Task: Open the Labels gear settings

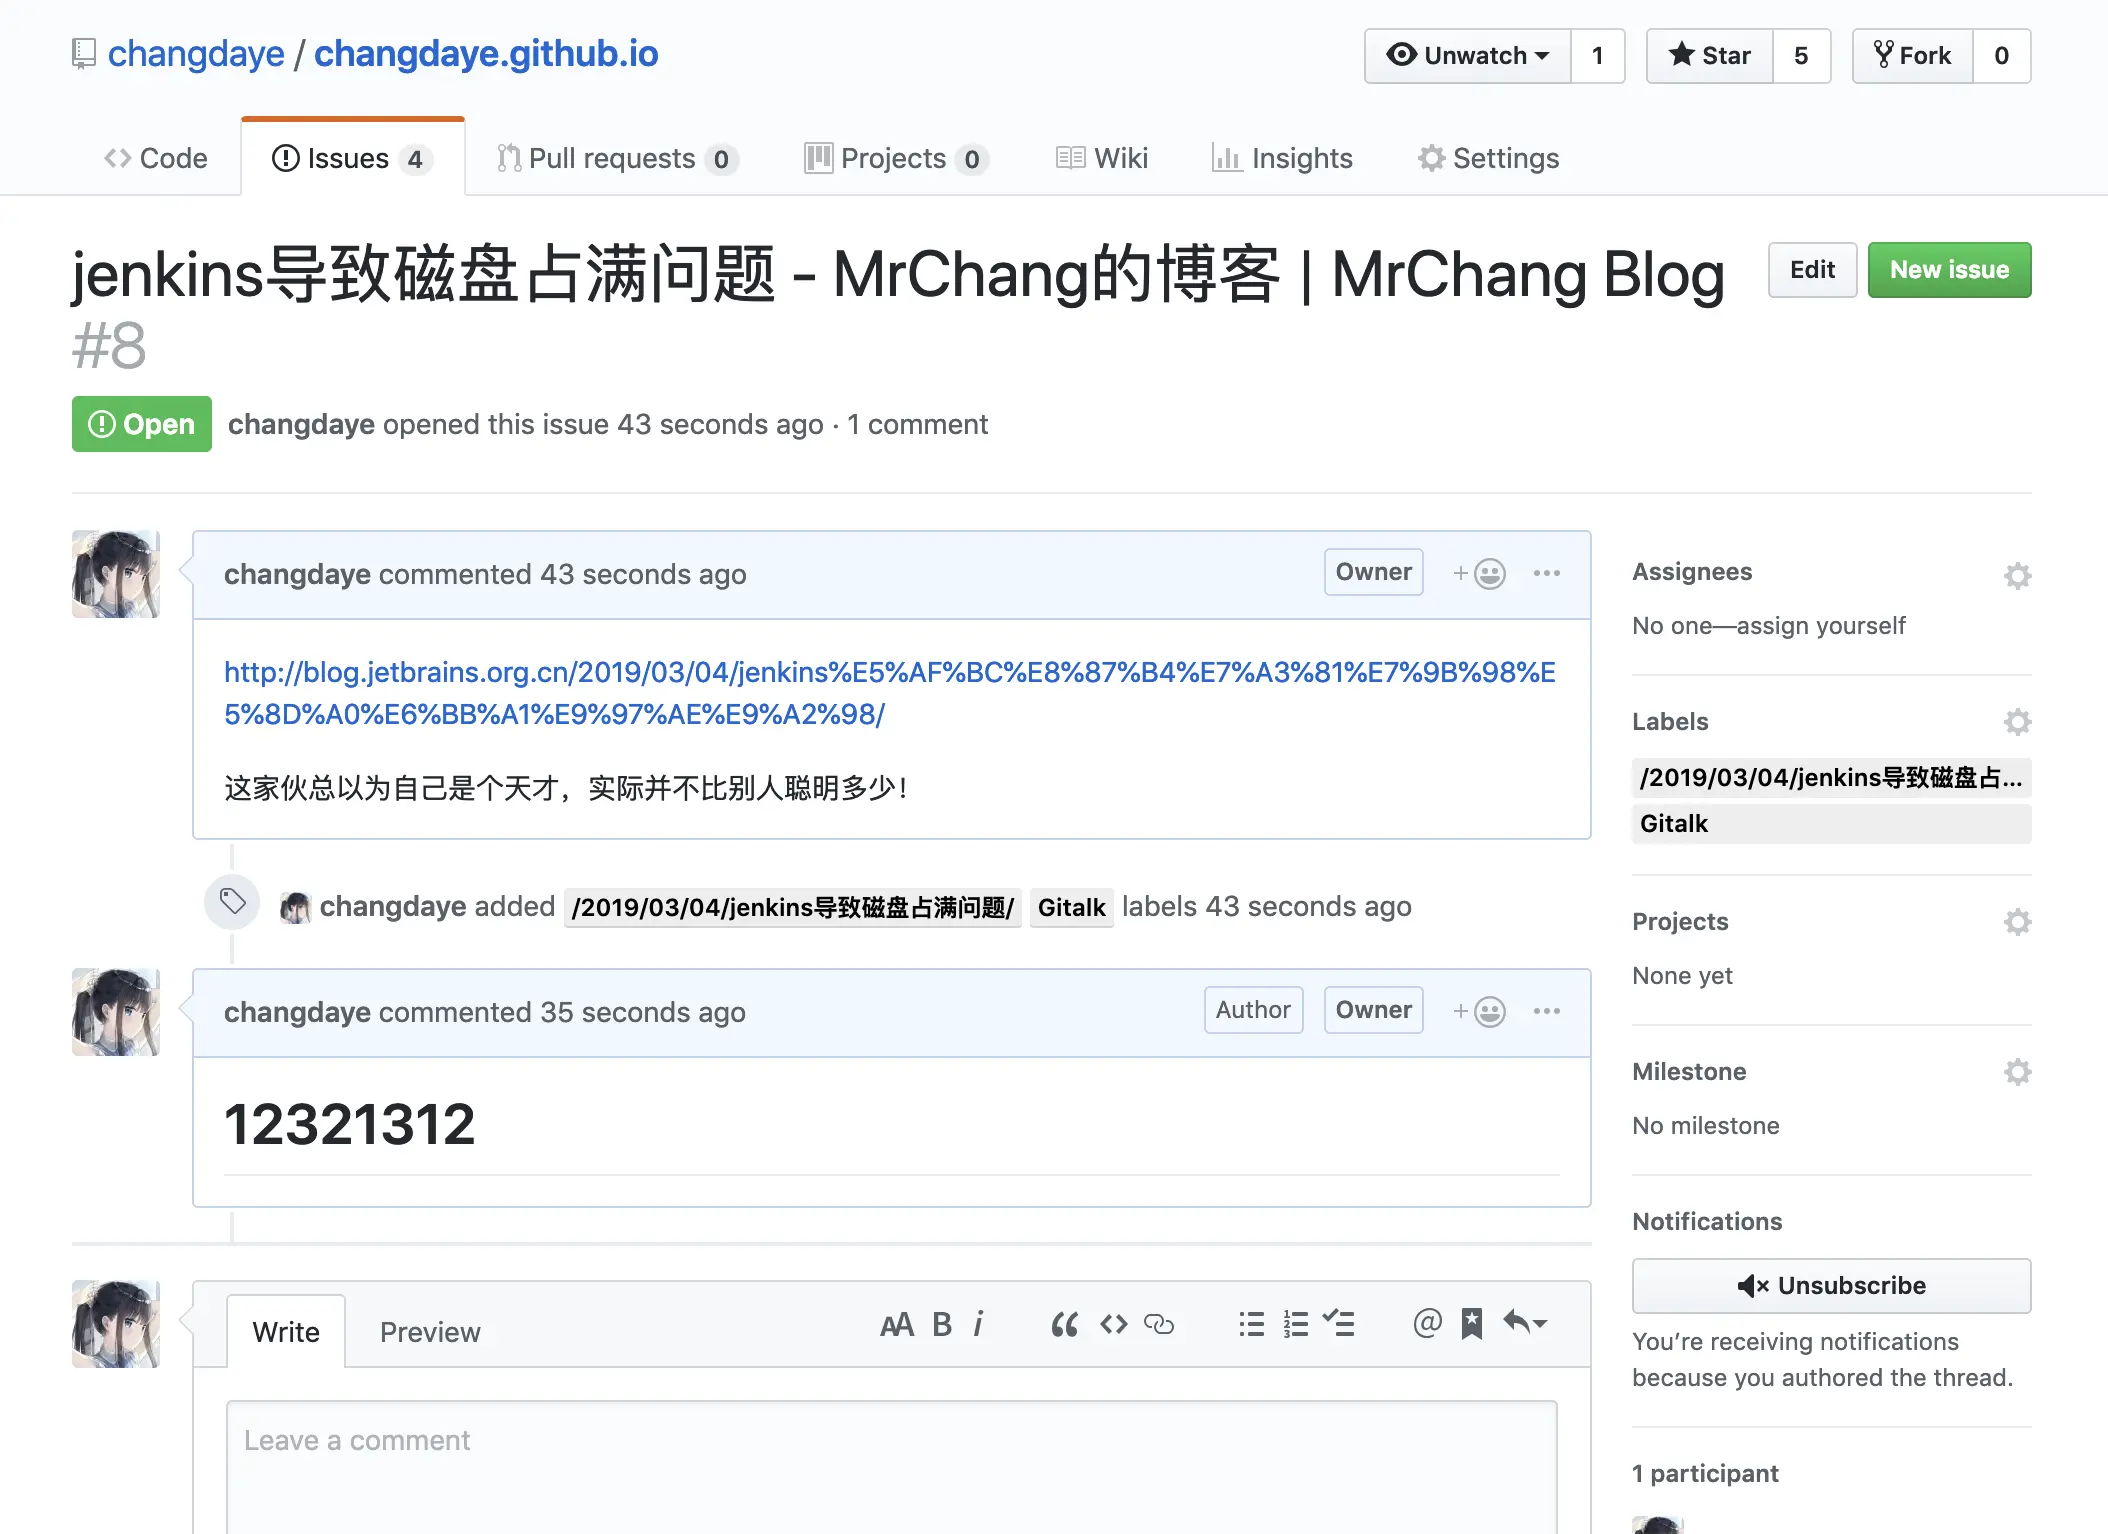Action: (2017, 722)
